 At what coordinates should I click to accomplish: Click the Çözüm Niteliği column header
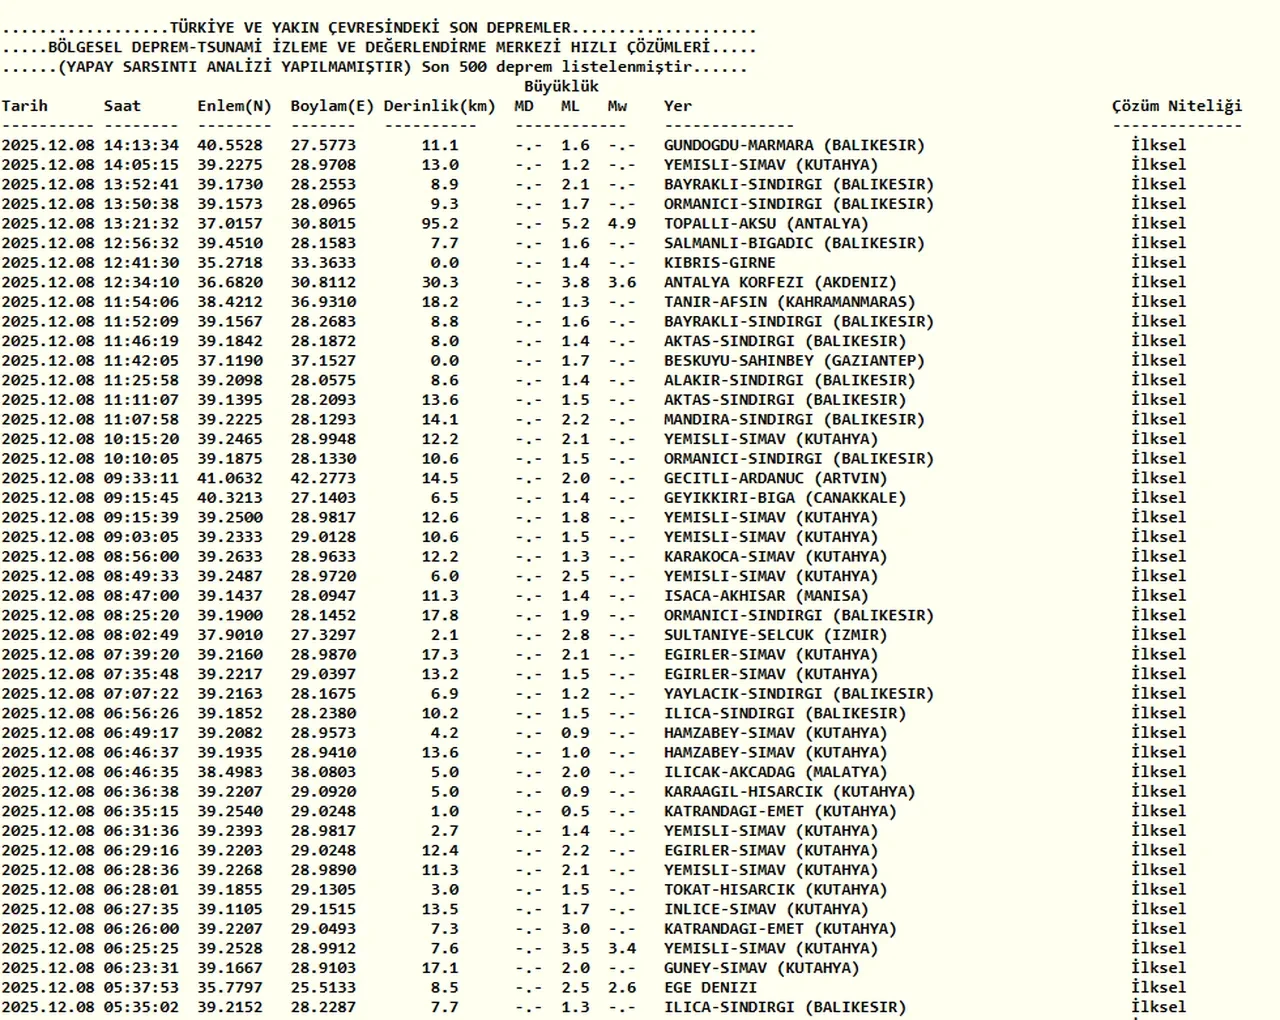[1177, 106]
